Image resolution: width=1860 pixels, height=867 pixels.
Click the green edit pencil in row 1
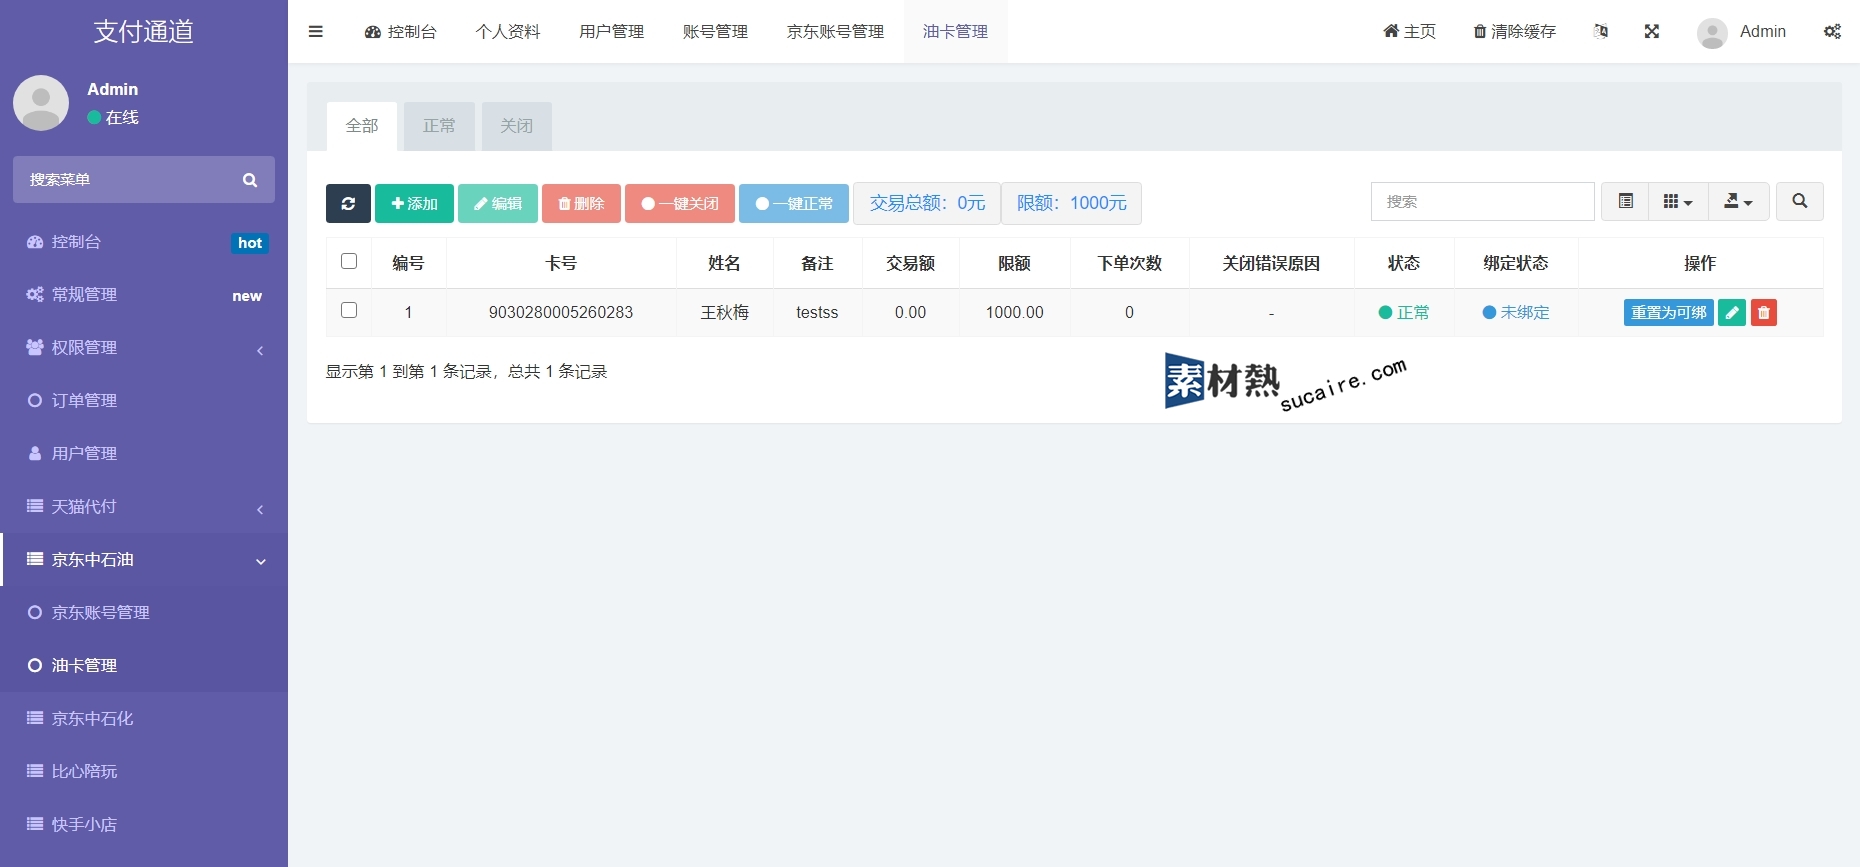tap(1732, 313)
